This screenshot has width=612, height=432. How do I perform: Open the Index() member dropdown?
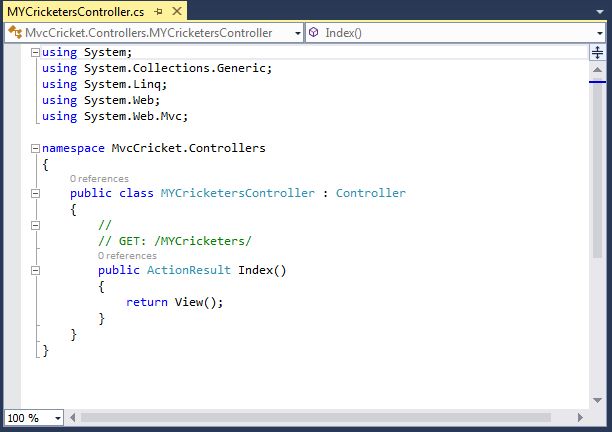click(x=455, y=33)
